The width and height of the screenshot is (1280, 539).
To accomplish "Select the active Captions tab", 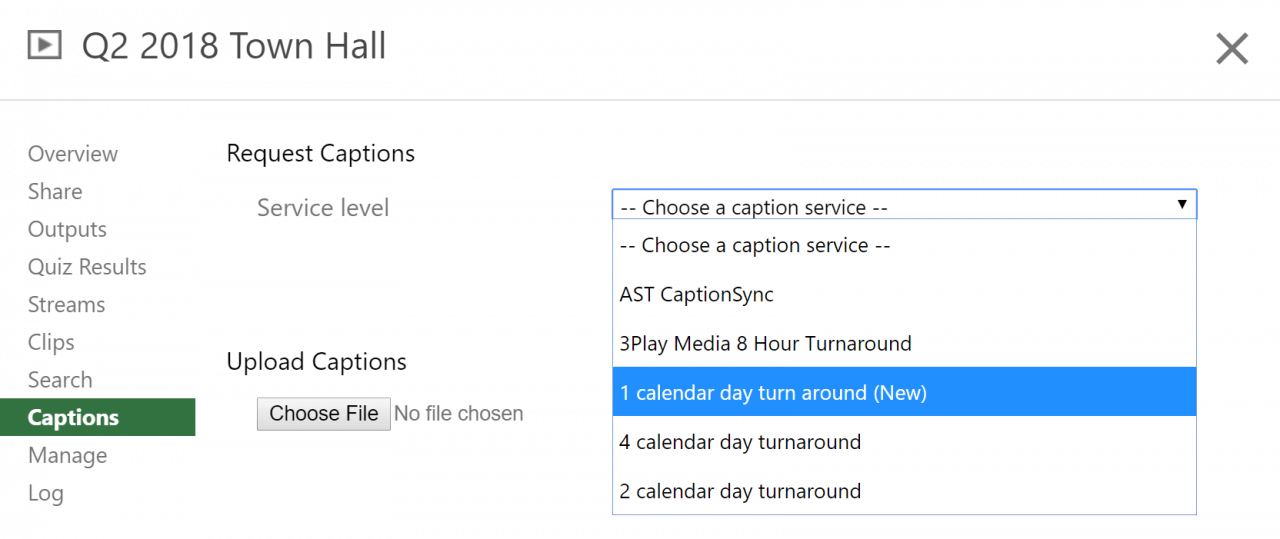I will click(74, 418).
